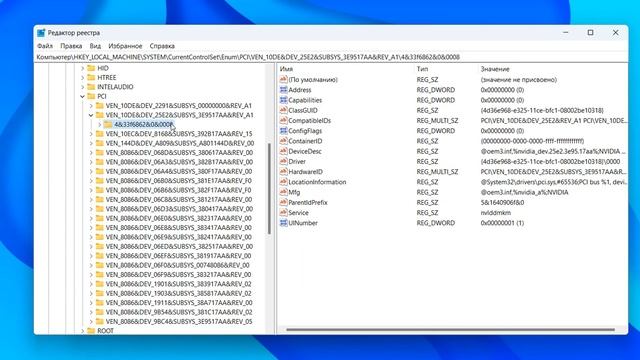Open the Избранное menu
This screenshot has height=360, width=640.
click(125, 46)
